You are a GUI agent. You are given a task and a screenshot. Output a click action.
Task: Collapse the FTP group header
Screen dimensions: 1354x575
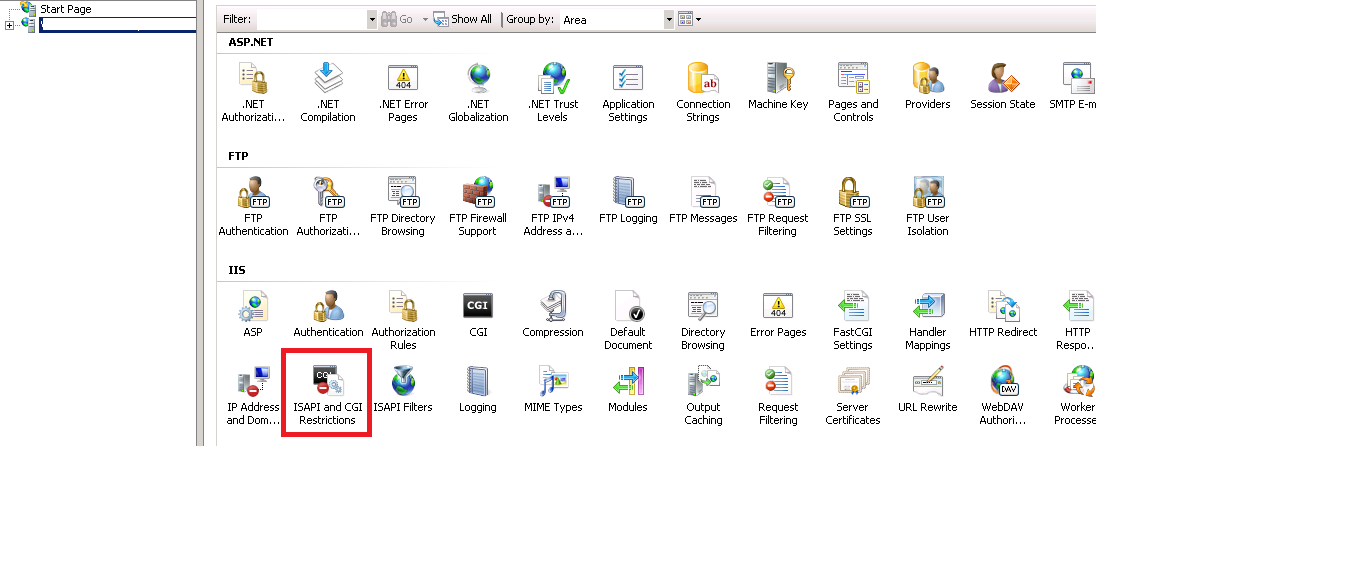pos(238,156)
